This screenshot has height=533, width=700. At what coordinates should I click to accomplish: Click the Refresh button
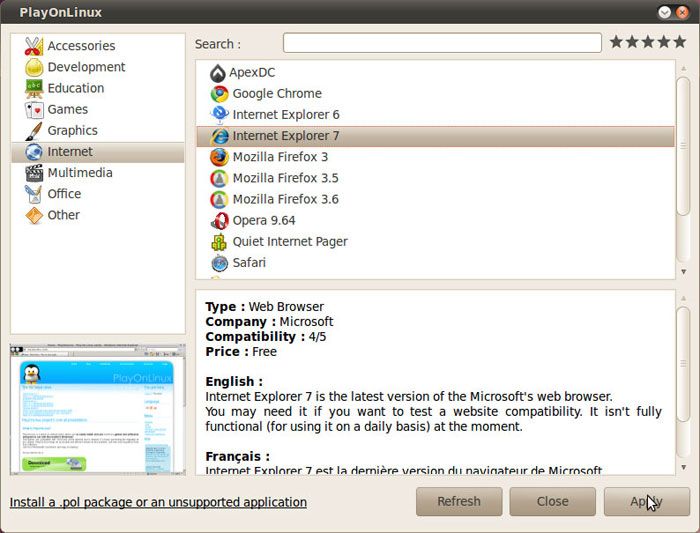click(459, 501)
